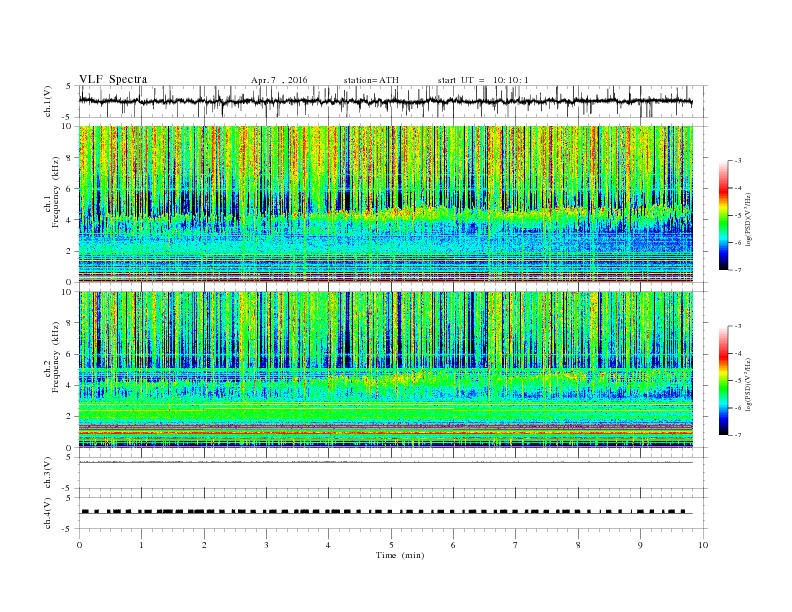The width and height of the screenshot is (792, 612).
Task: Click the log(PSD) label beside lower colorbar
Action: pos(748,384)
